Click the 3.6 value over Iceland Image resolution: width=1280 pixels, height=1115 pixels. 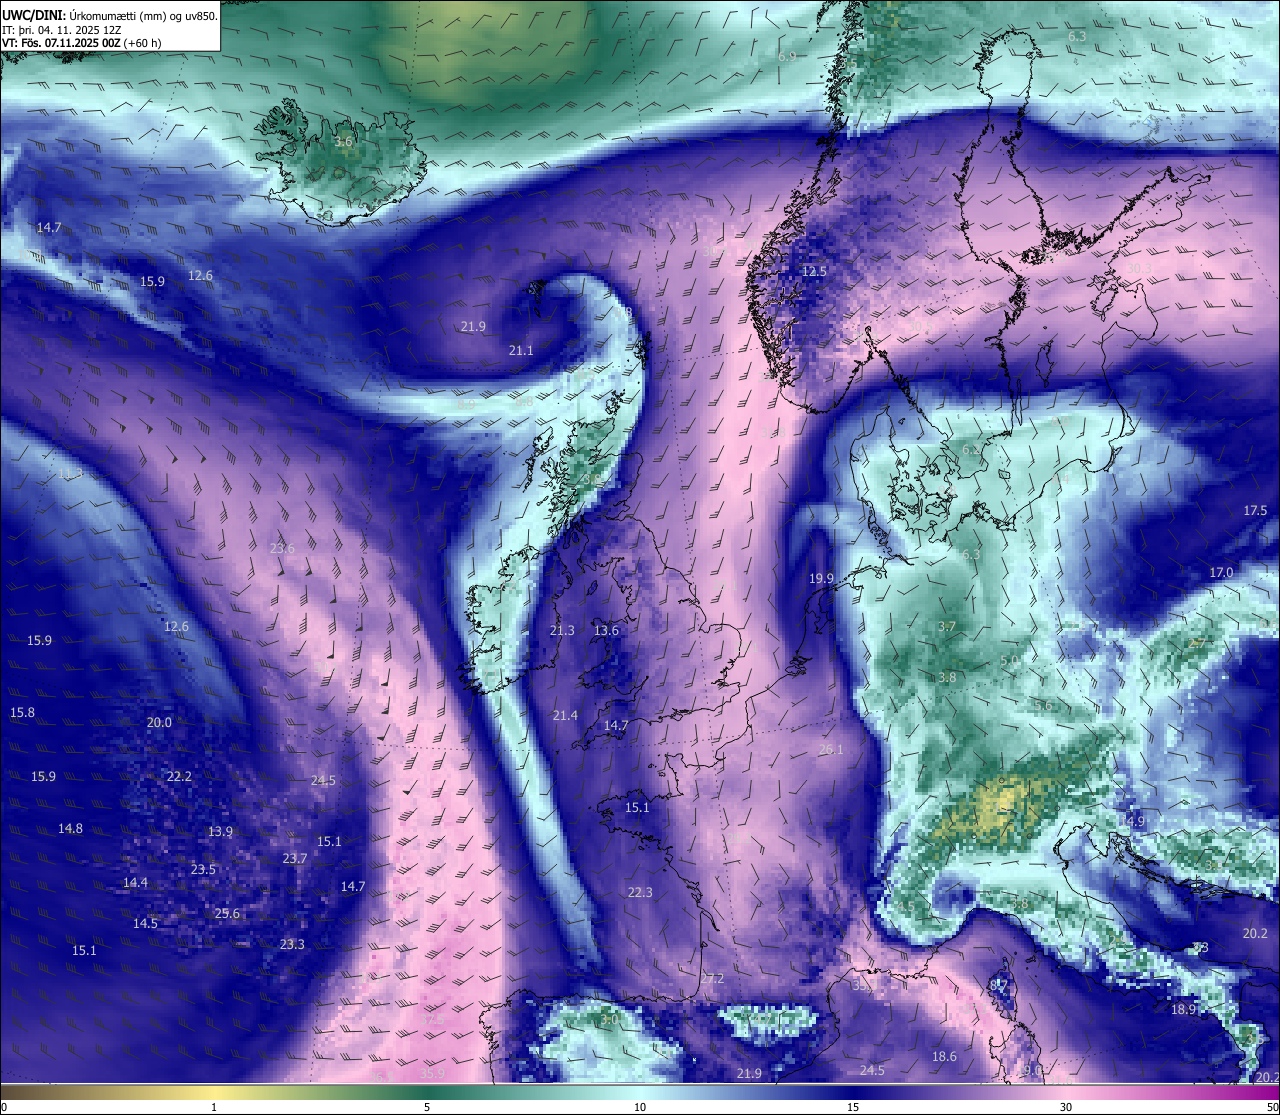click(343, 142)
